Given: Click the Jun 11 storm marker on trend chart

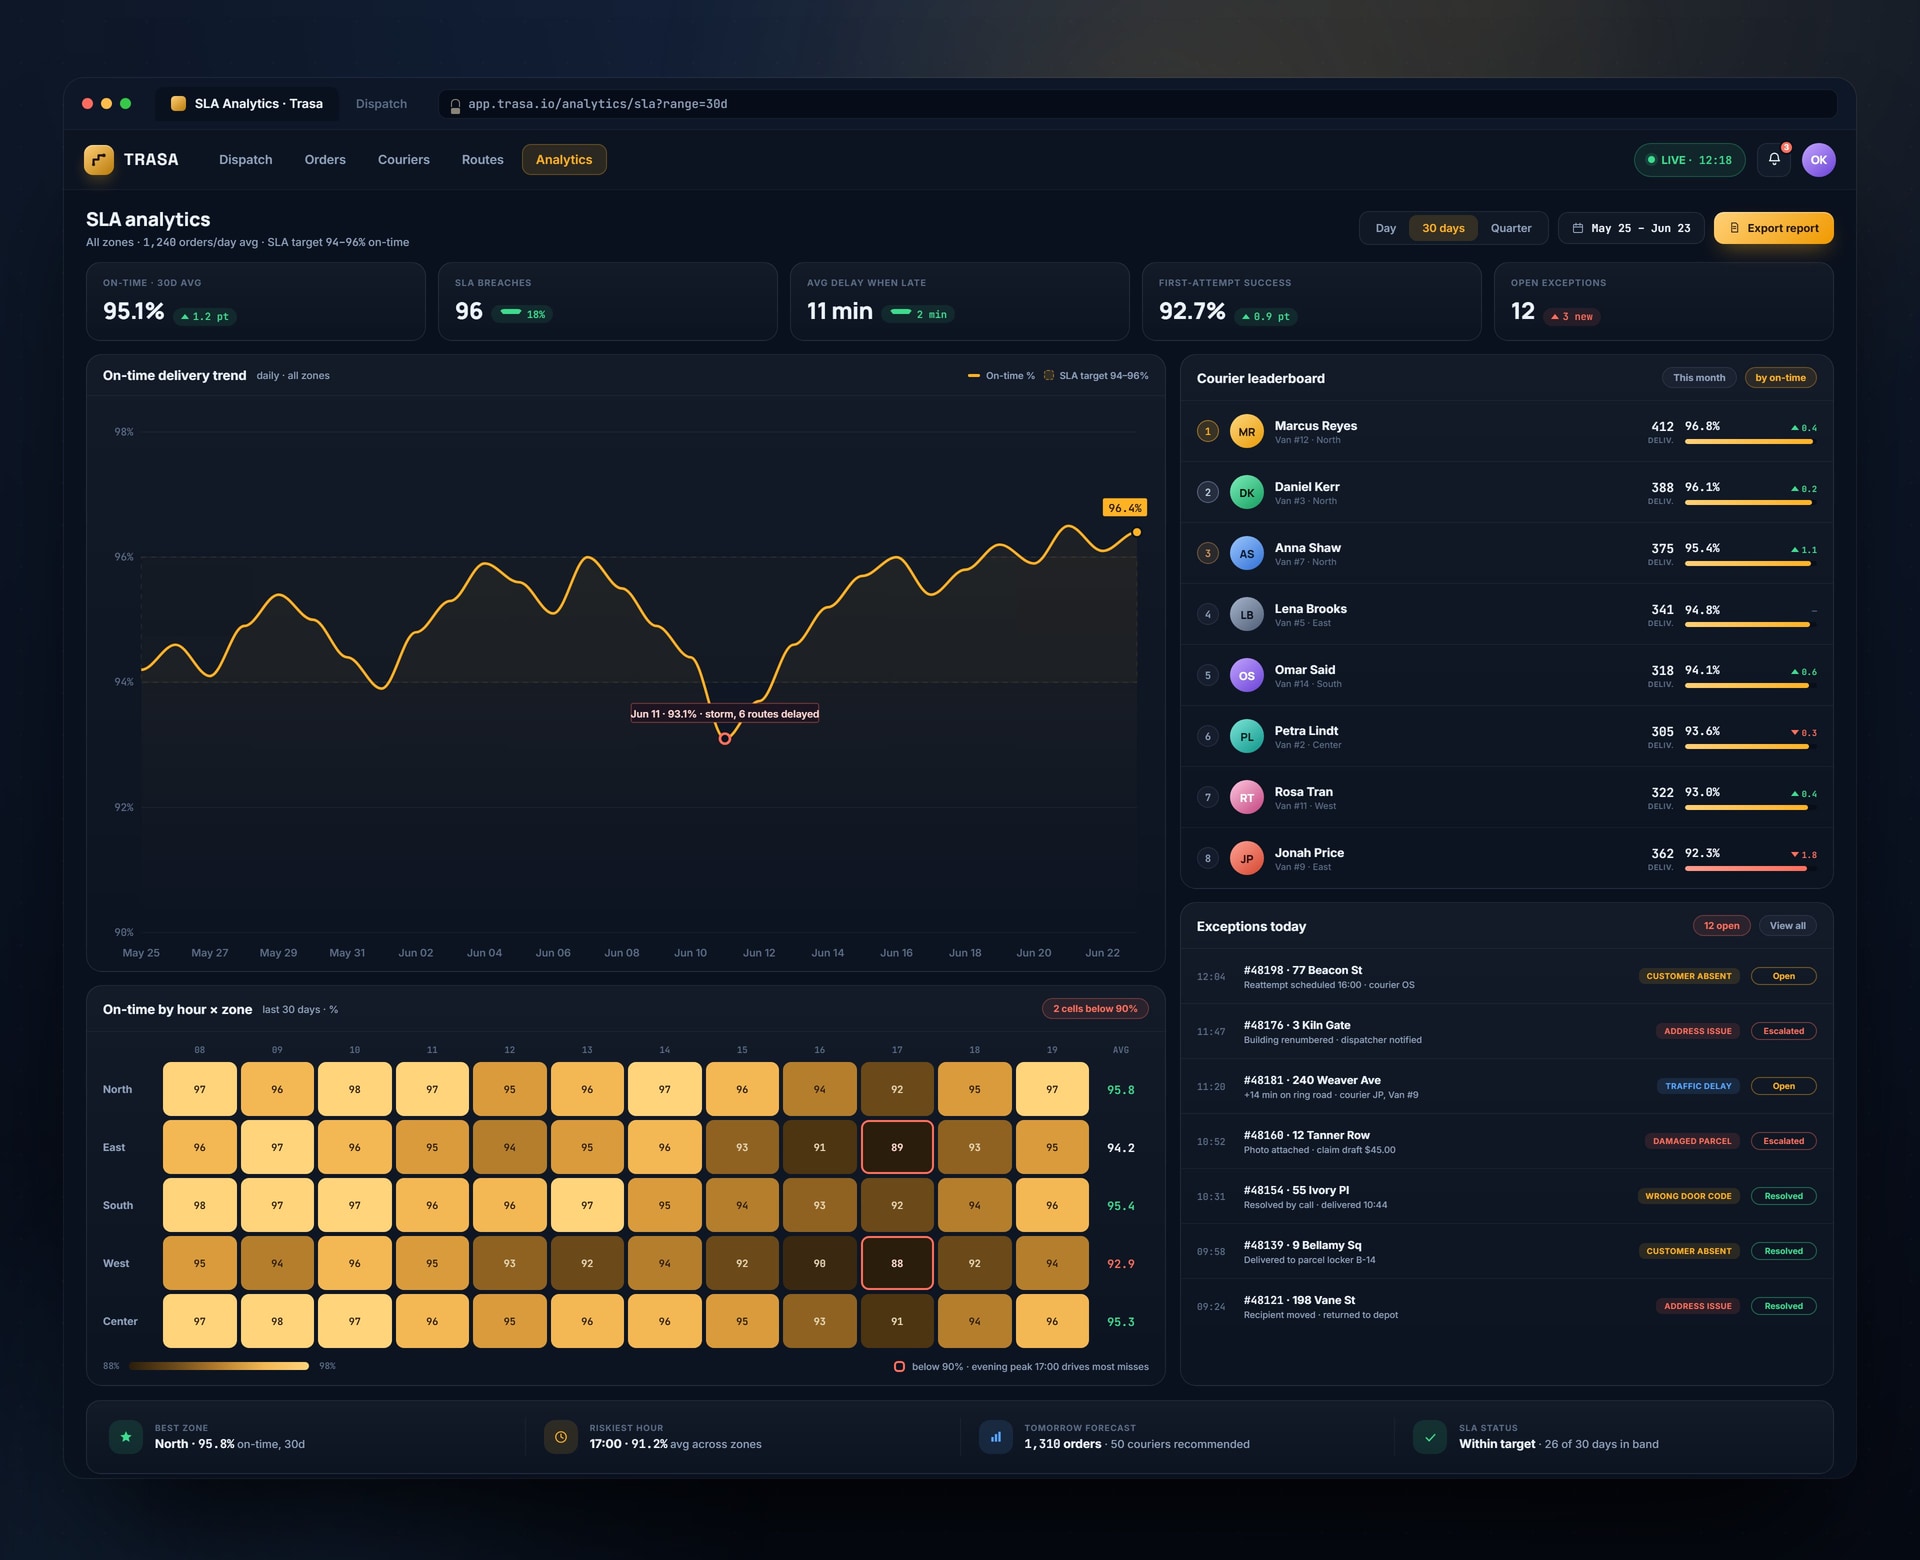Looking at the screenshot, I should (x=725, y=739).
